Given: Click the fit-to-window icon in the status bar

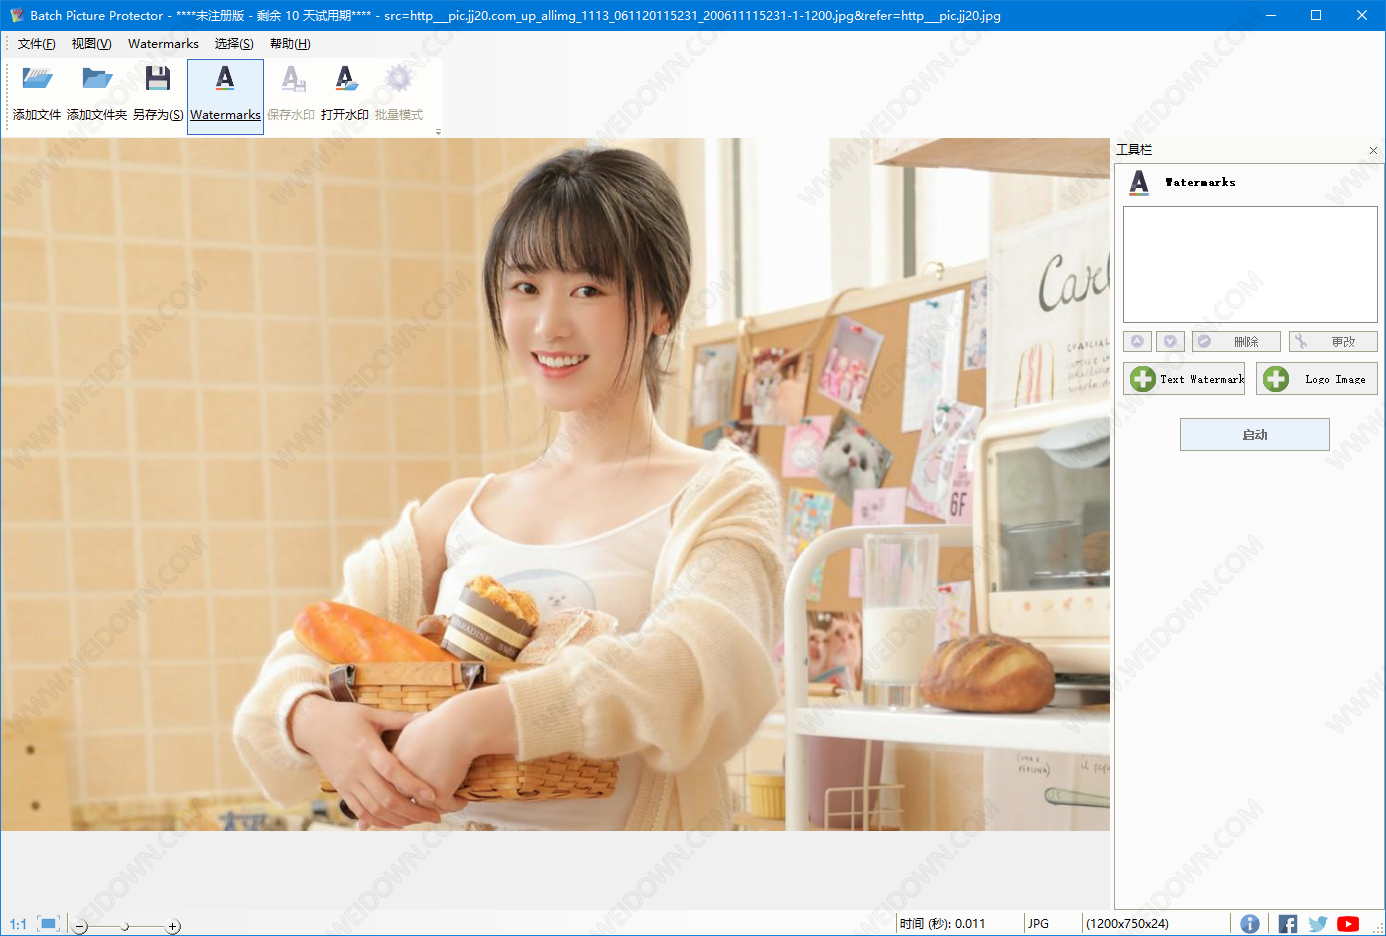Looking at the screenshot, I should point(49,923).
